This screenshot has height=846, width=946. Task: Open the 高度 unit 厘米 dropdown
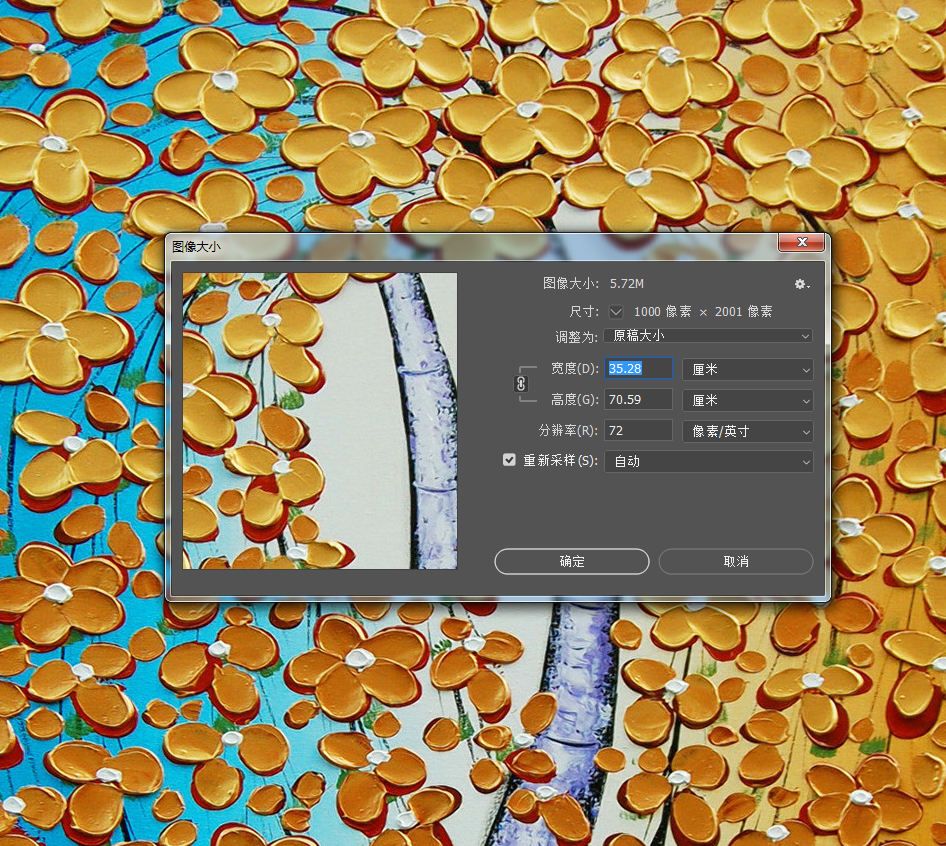748,400
